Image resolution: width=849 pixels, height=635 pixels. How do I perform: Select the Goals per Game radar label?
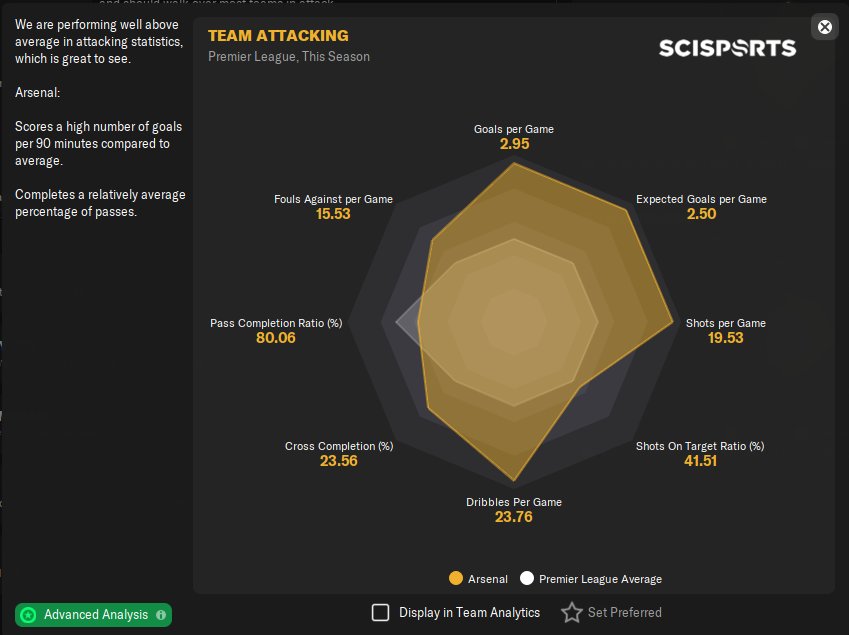513,129
